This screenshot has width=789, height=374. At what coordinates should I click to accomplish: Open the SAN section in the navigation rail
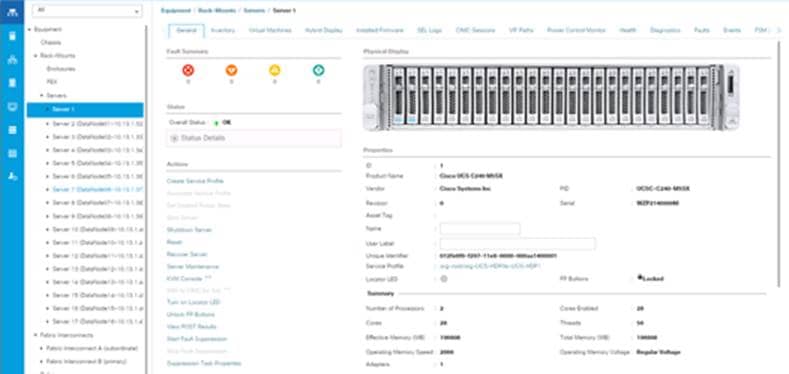pyautogui.click(x=12, y=83)
